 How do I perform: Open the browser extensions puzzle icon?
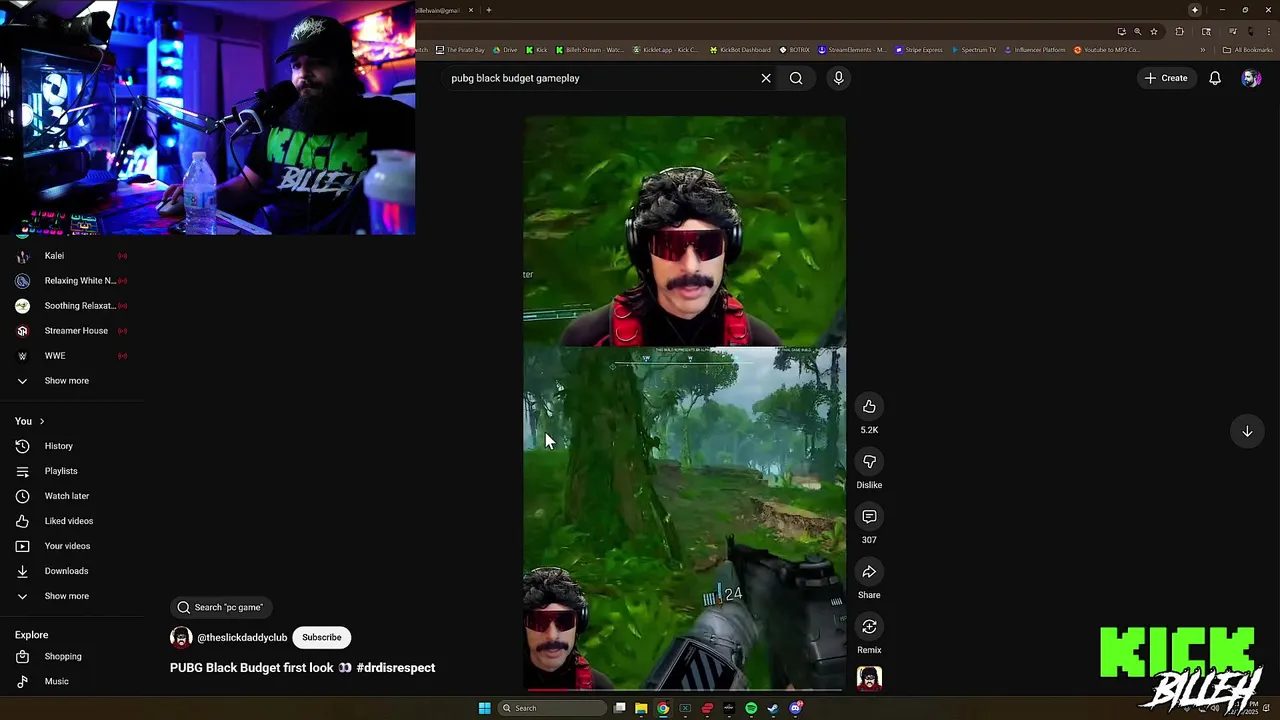click(1179, 31)
